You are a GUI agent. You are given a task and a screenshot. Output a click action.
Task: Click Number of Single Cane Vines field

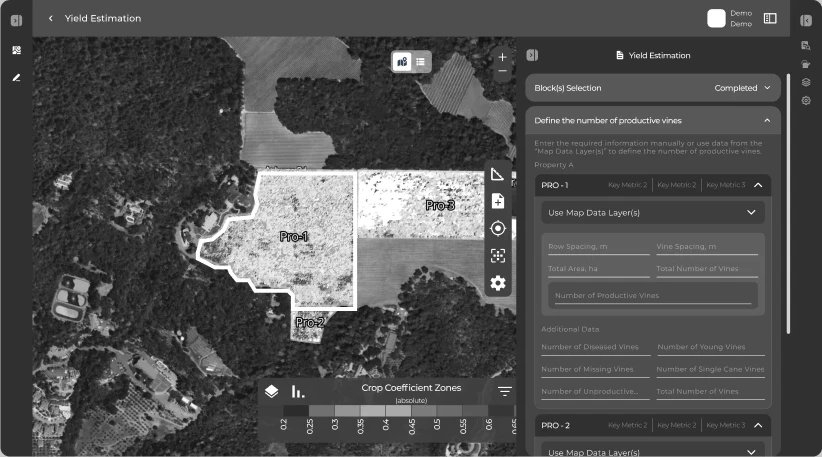(710, 369)
